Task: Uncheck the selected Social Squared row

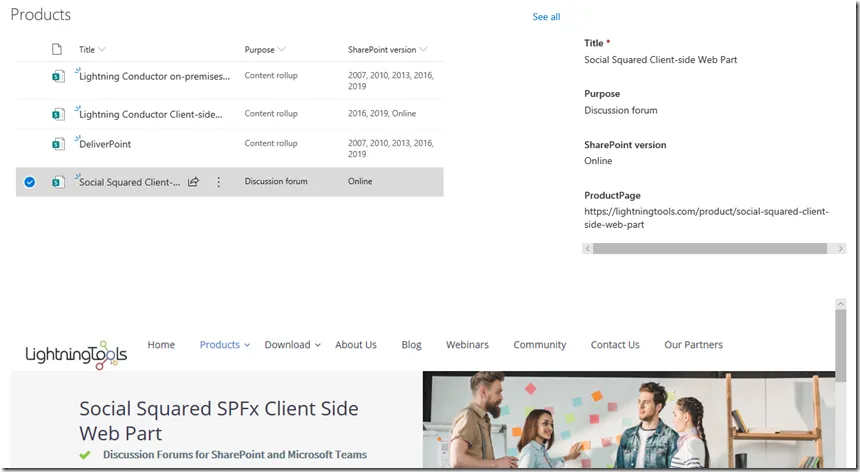Action: pos(29,182)
